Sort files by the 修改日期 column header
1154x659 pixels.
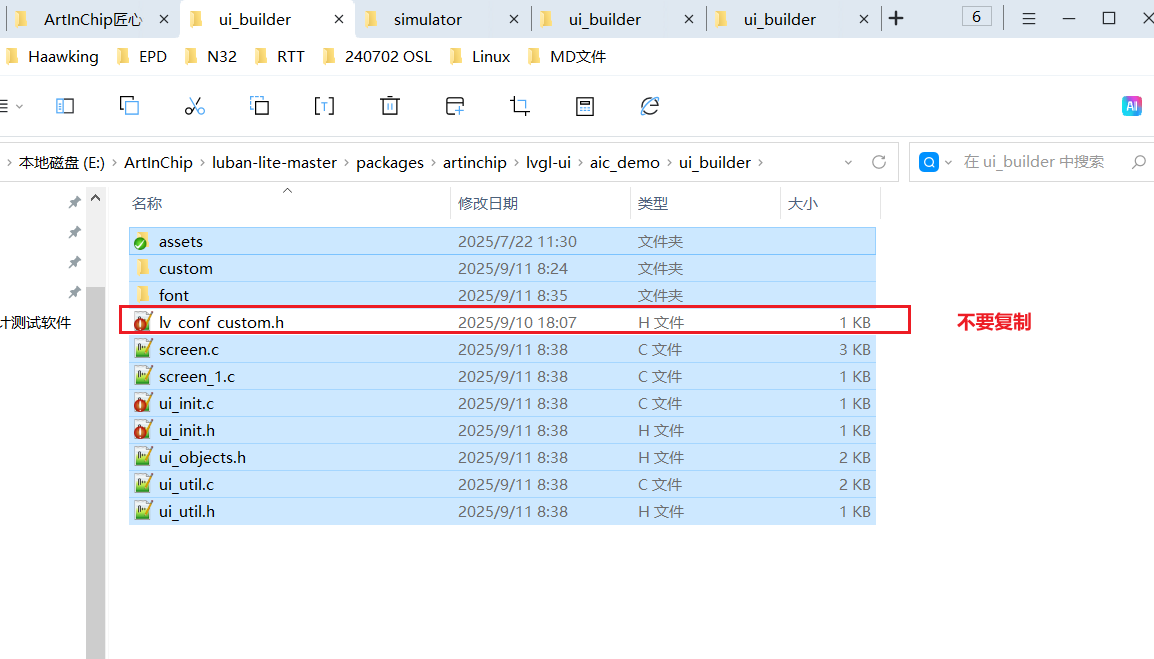488,203
